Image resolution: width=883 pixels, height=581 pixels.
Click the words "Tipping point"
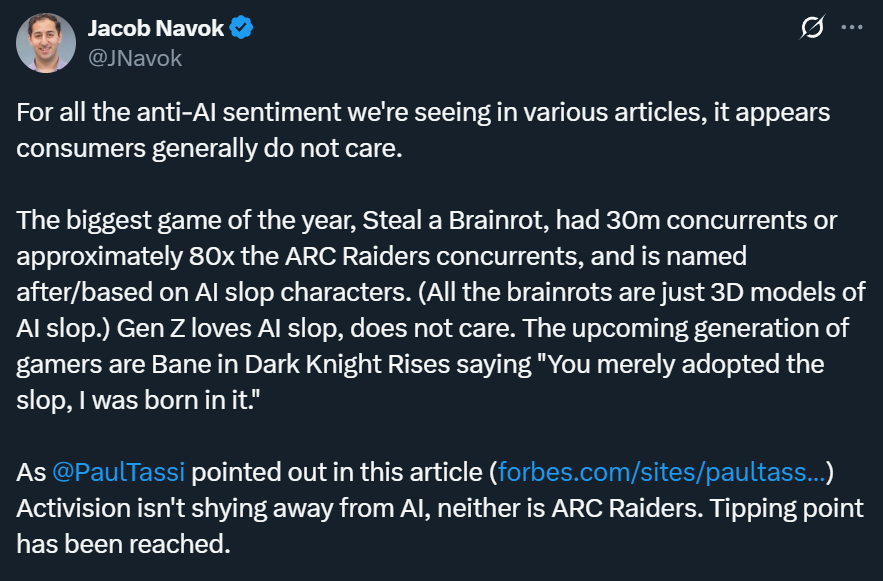(786, 508)
